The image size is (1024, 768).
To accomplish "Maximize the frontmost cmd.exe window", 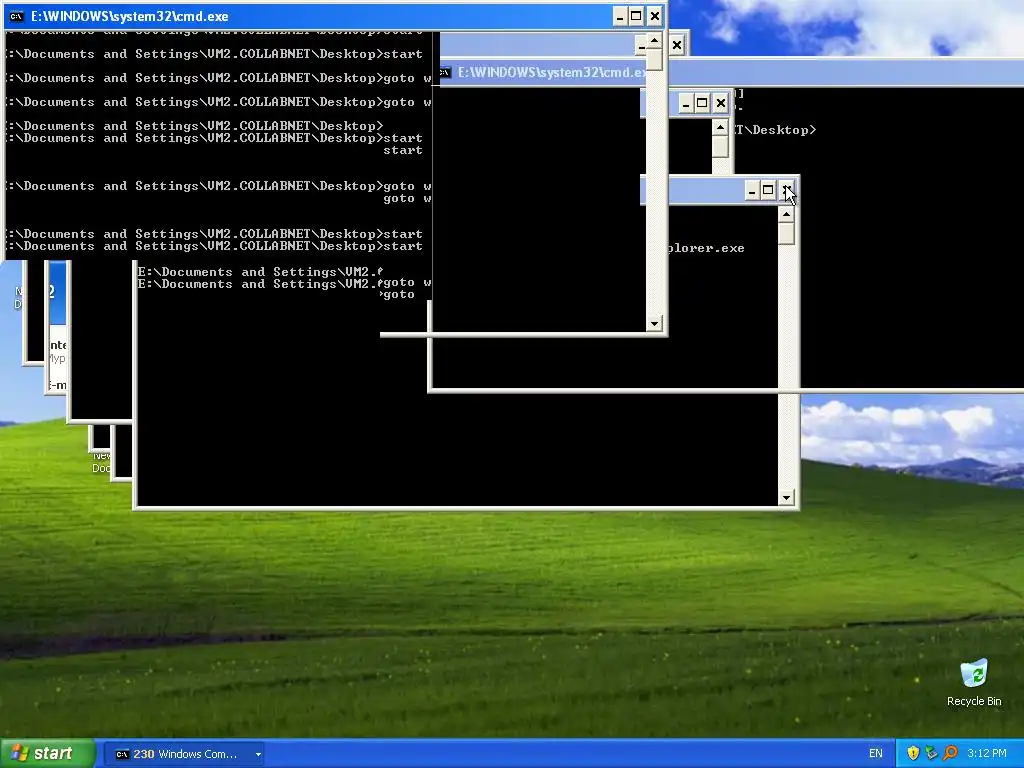I will pos(636,16).
